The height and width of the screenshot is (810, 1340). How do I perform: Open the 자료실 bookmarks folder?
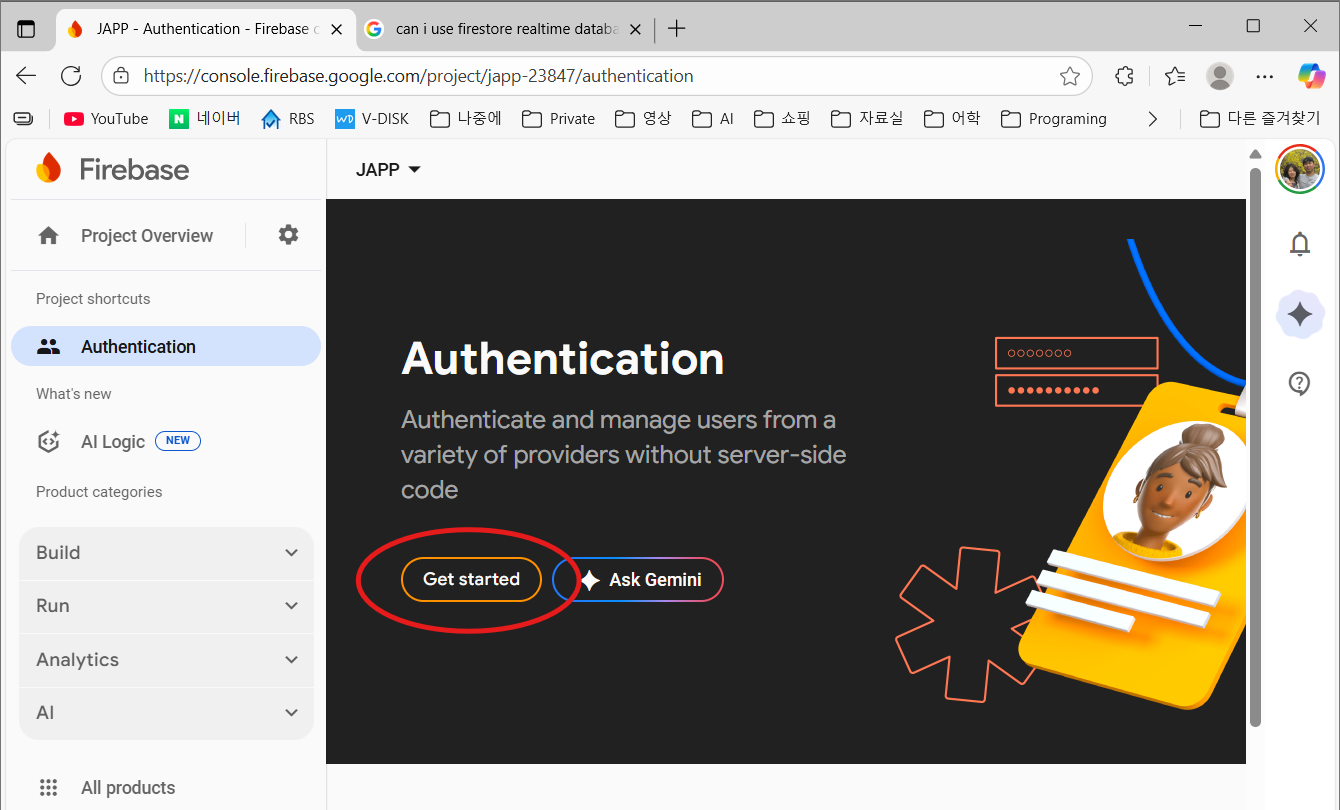[x=867, y=119]
